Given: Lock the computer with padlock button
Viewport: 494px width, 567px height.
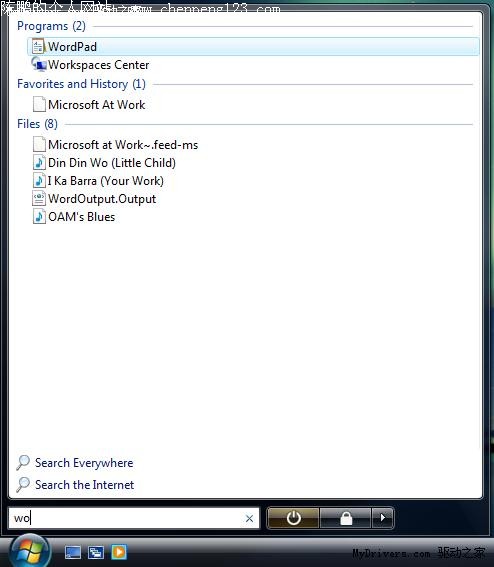Looking at the screenshot, I should (x=346, y=518).
